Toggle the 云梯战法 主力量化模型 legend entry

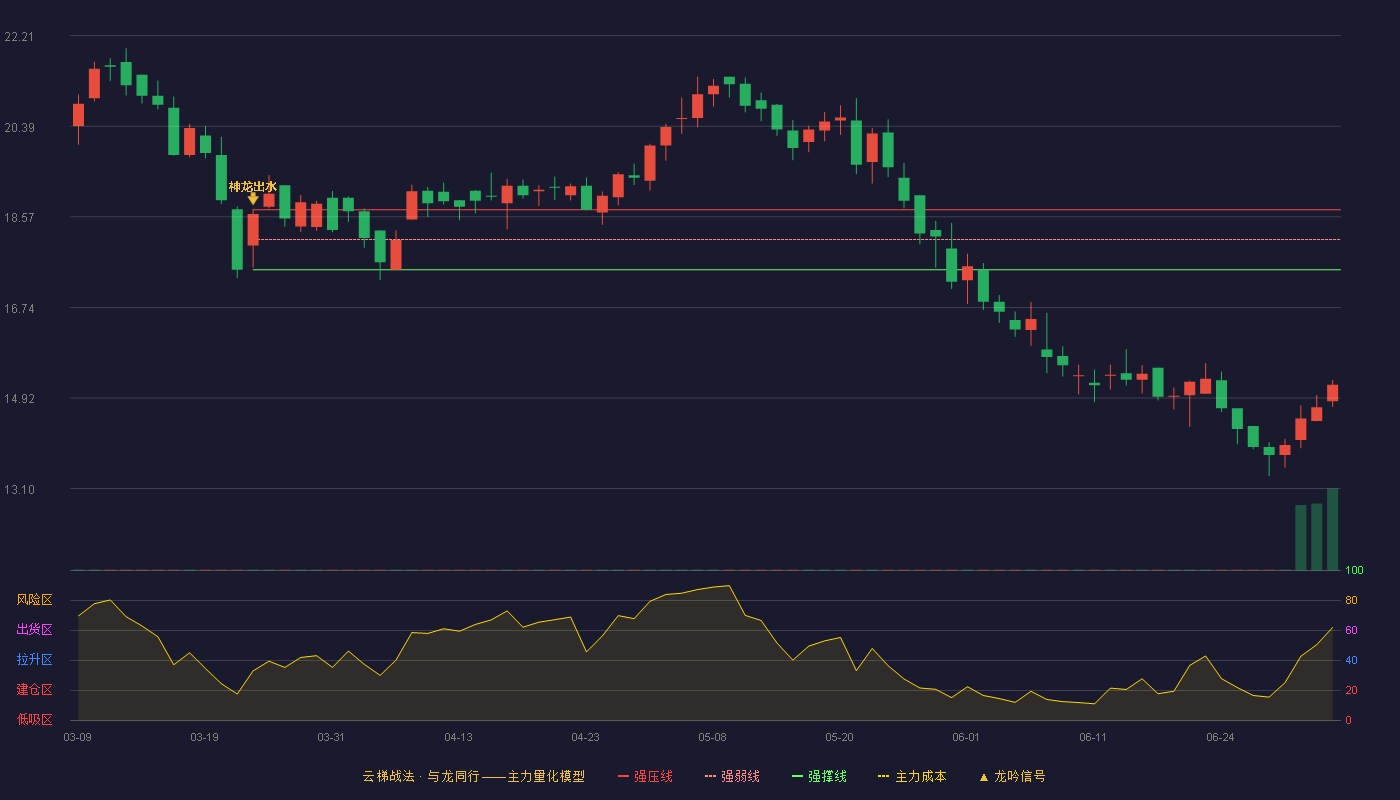tap(473, 776)
